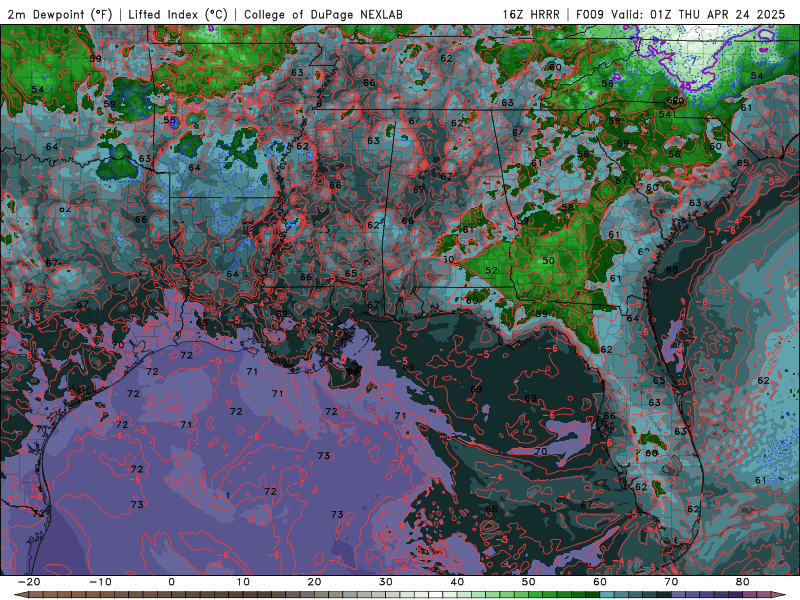Click the "2m Dewpoint (°F)" title text
The image size is (800, 600).
click(60, 15)
